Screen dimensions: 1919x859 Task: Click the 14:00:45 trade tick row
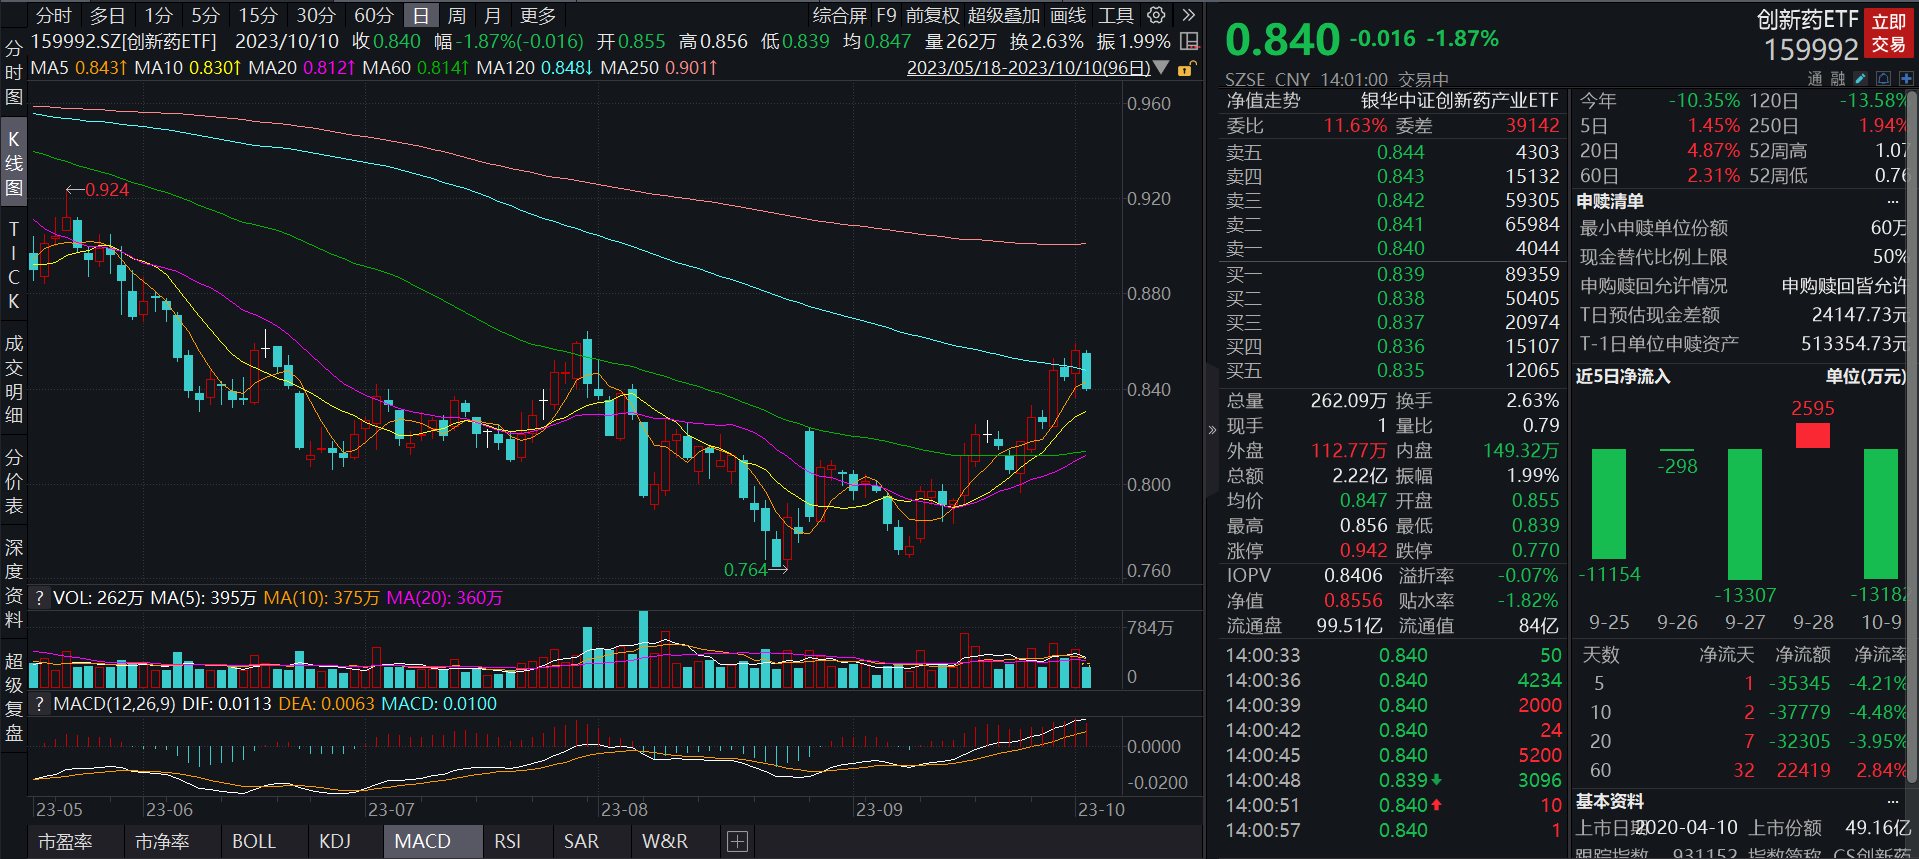click(x=1392, y=755)
